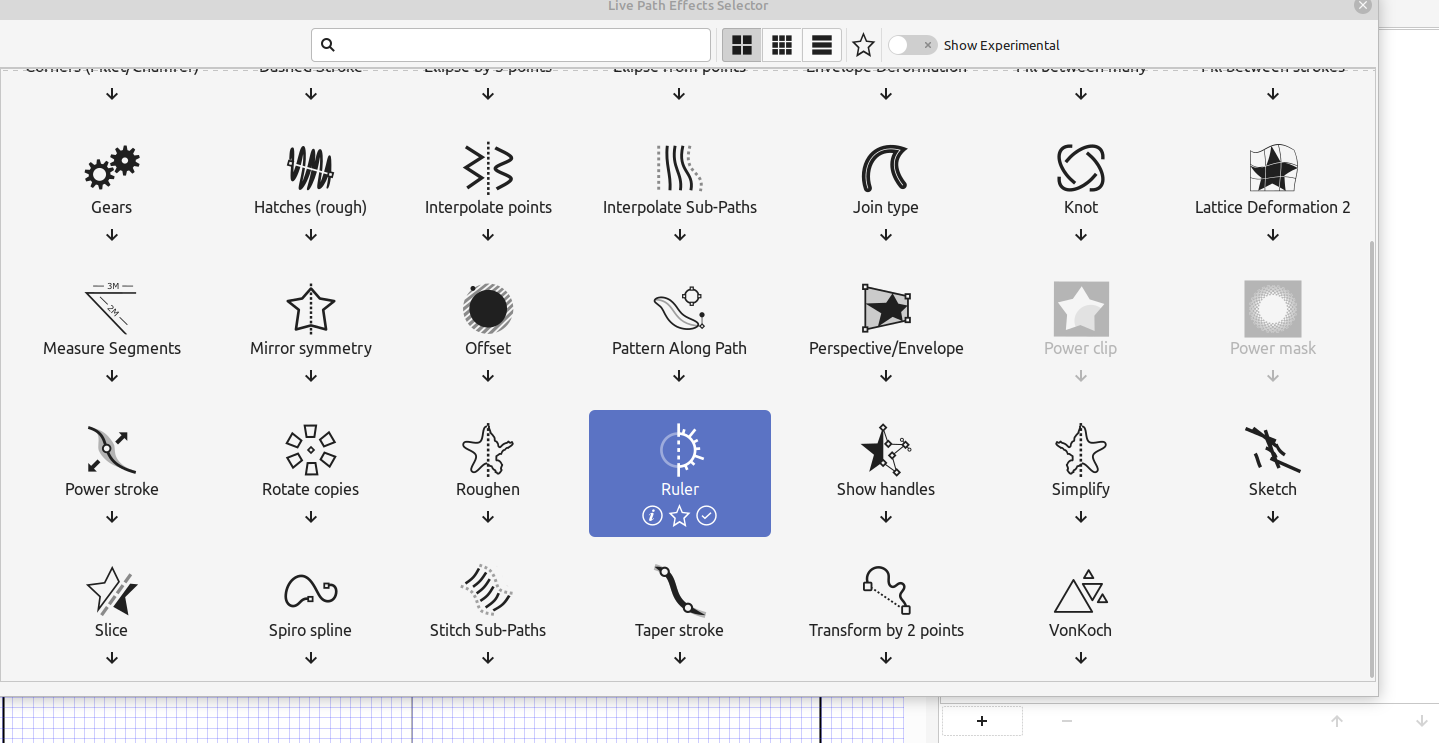1439x743 pixels.
Task: Toggle the Show Experimental switch
Action: pos(912,45)
